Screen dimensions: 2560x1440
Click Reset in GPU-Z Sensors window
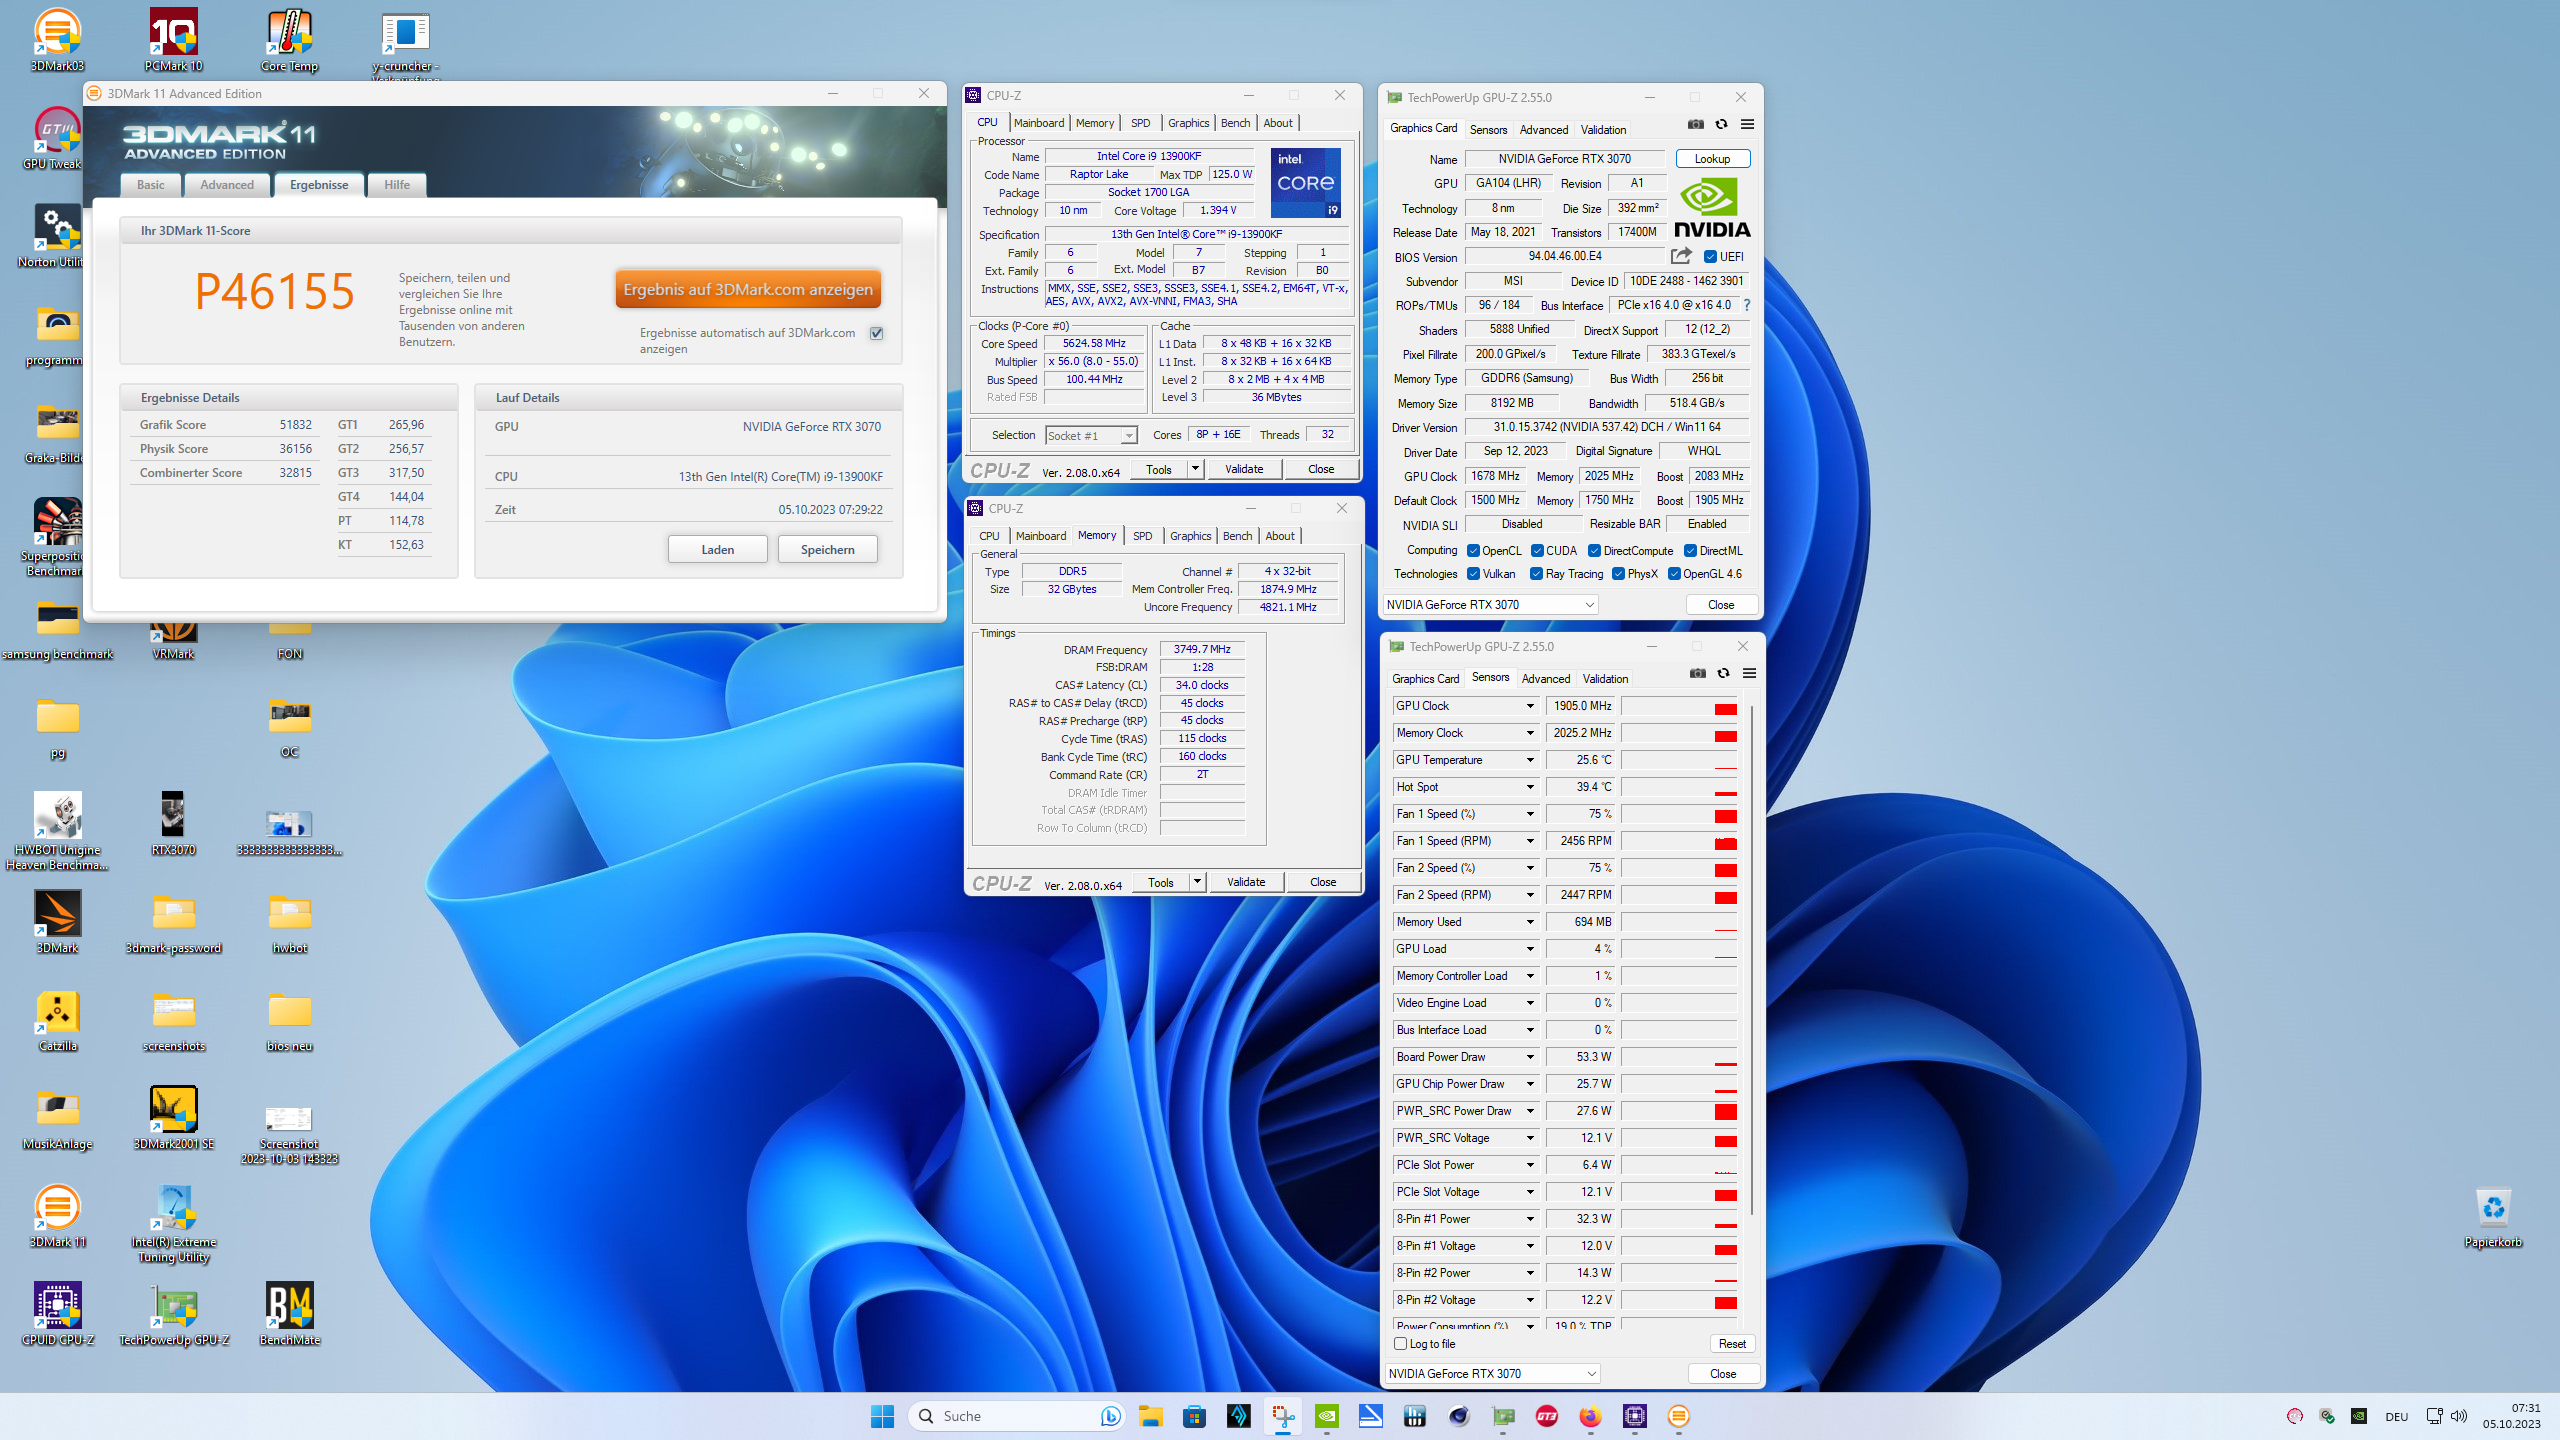coord(1731,1344)
